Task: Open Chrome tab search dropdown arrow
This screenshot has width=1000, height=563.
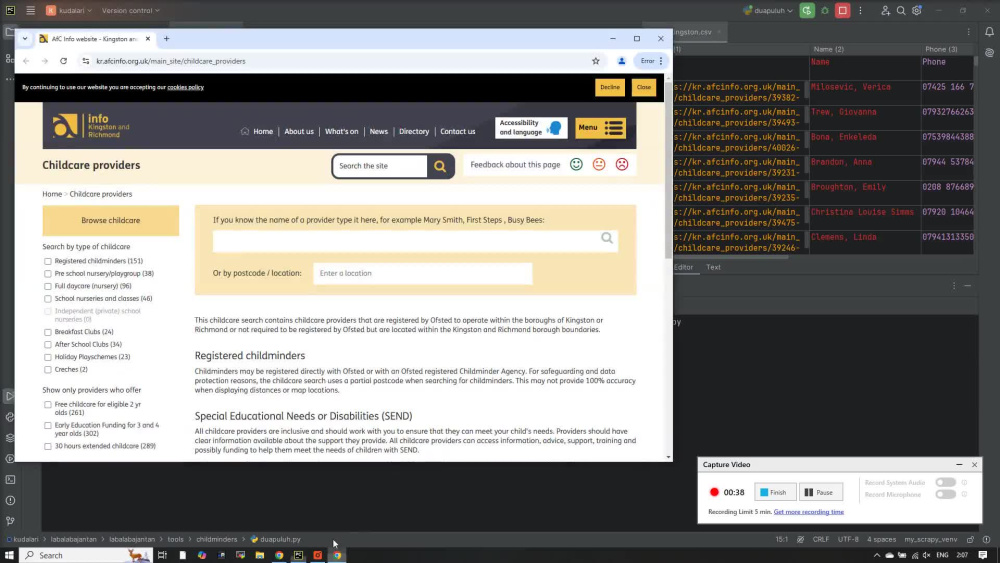Action: coord(25,39)
